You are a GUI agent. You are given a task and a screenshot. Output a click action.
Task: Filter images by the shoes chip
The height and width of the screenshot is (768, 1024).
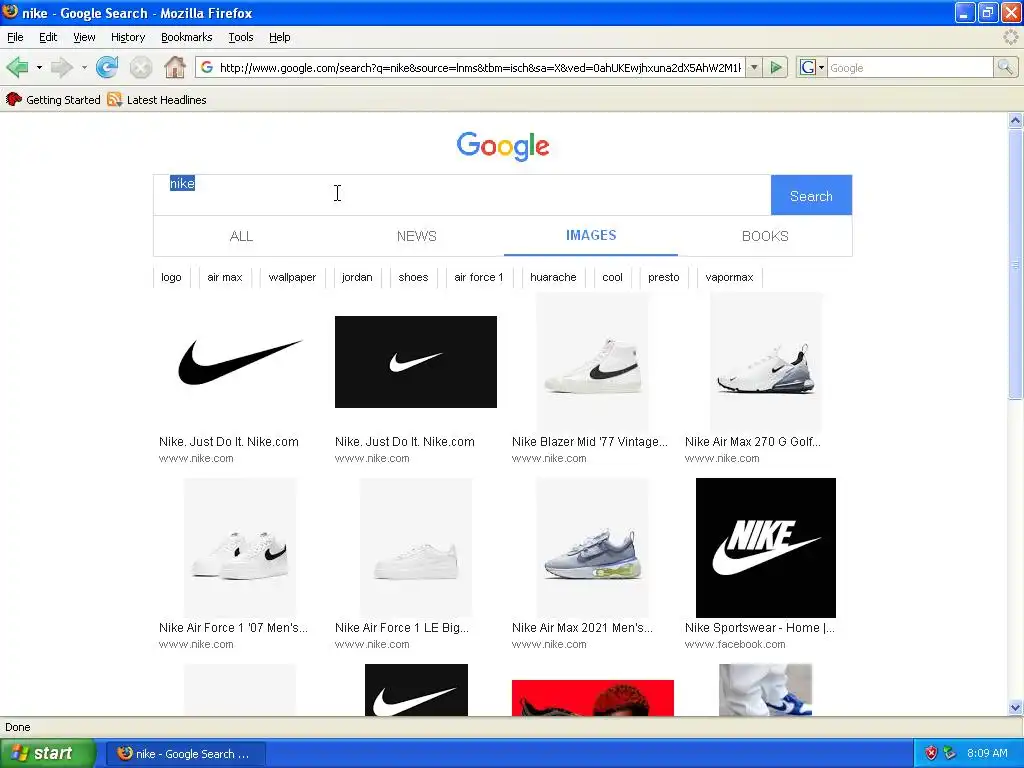[413, 278]
